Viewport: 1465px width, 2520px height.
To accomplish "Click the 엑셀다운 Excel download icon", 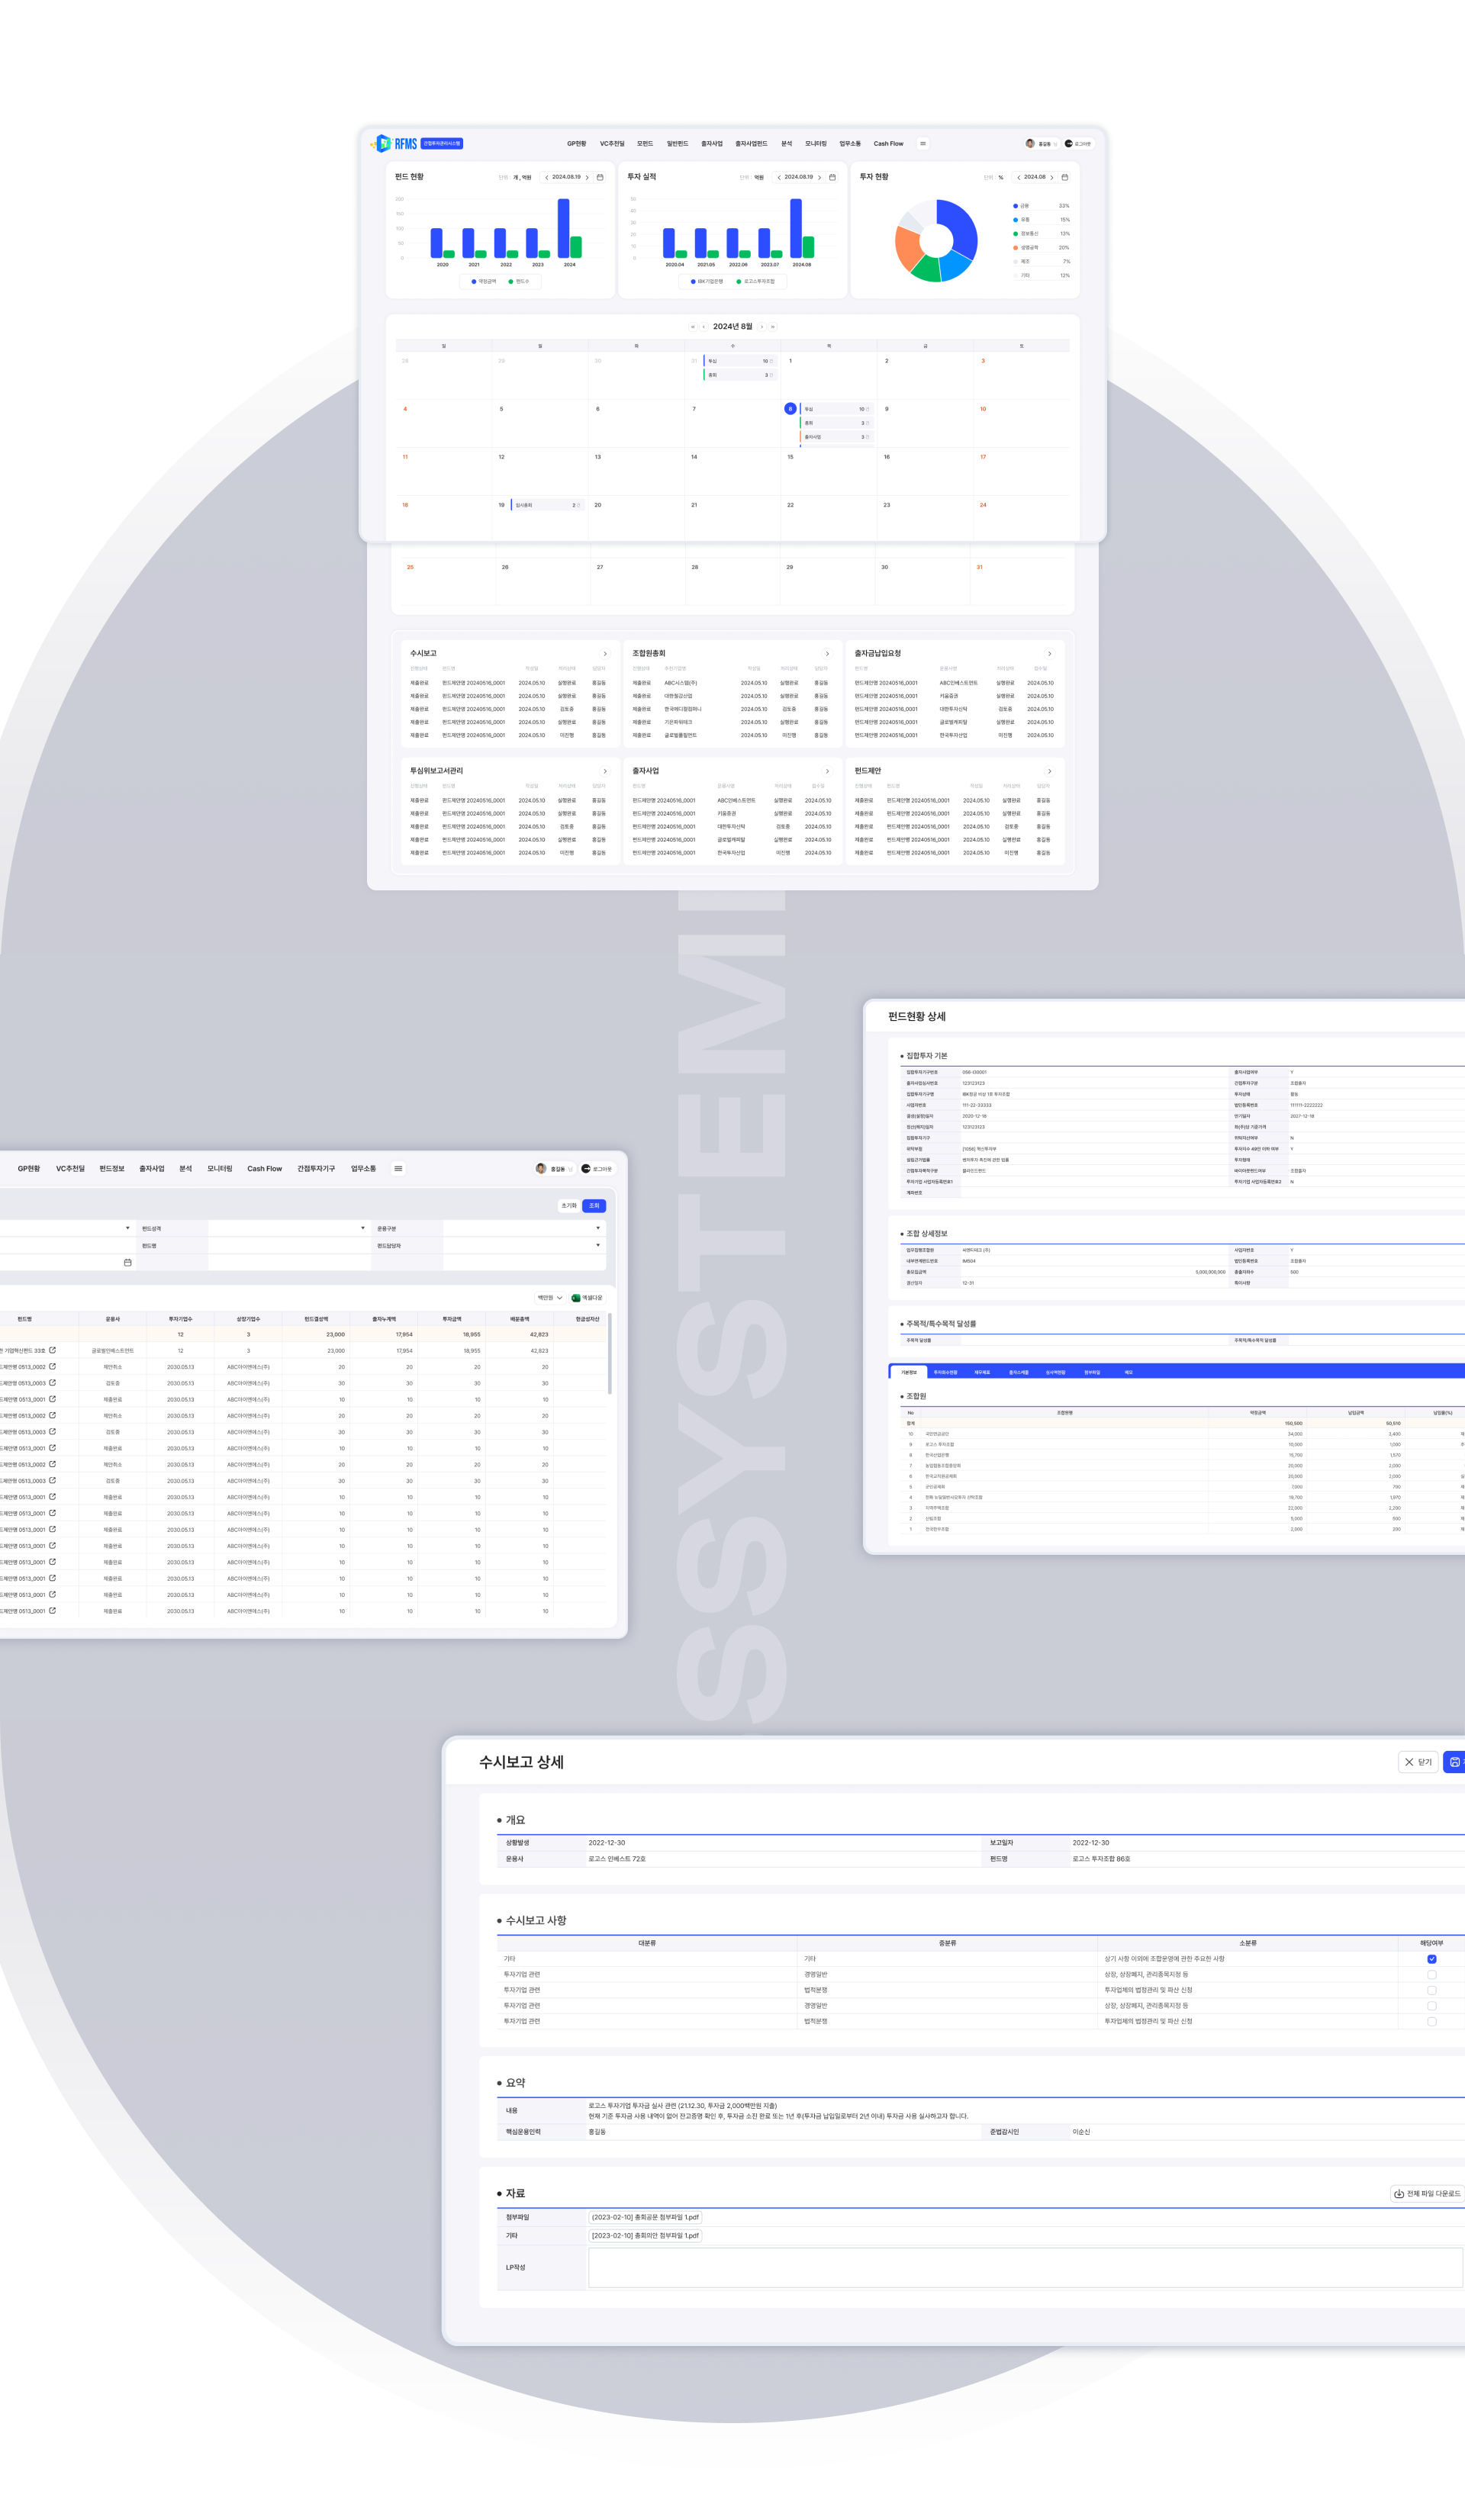I will 576,1298.
